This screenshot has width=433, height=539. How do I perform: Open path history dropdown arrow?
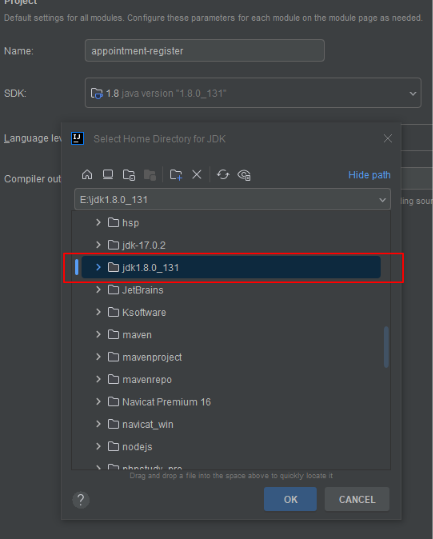pos(382,200)
